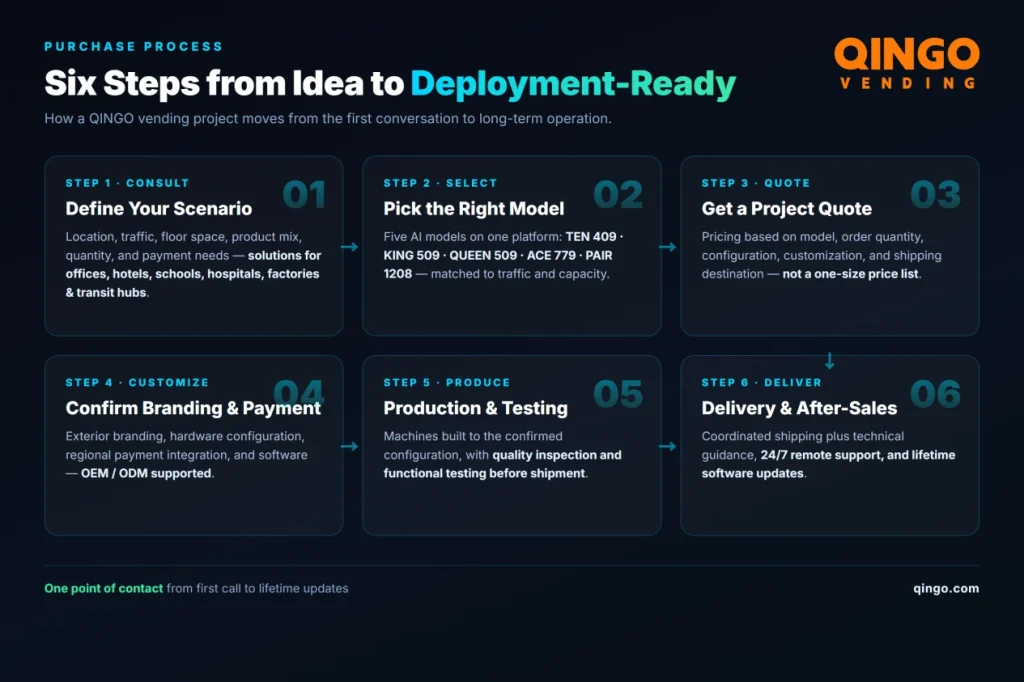Screen dimensions: 1024x682
Task: Click the 'Six Steps from Idea to Deployment-Ready' headline
Action: point(390,84)
